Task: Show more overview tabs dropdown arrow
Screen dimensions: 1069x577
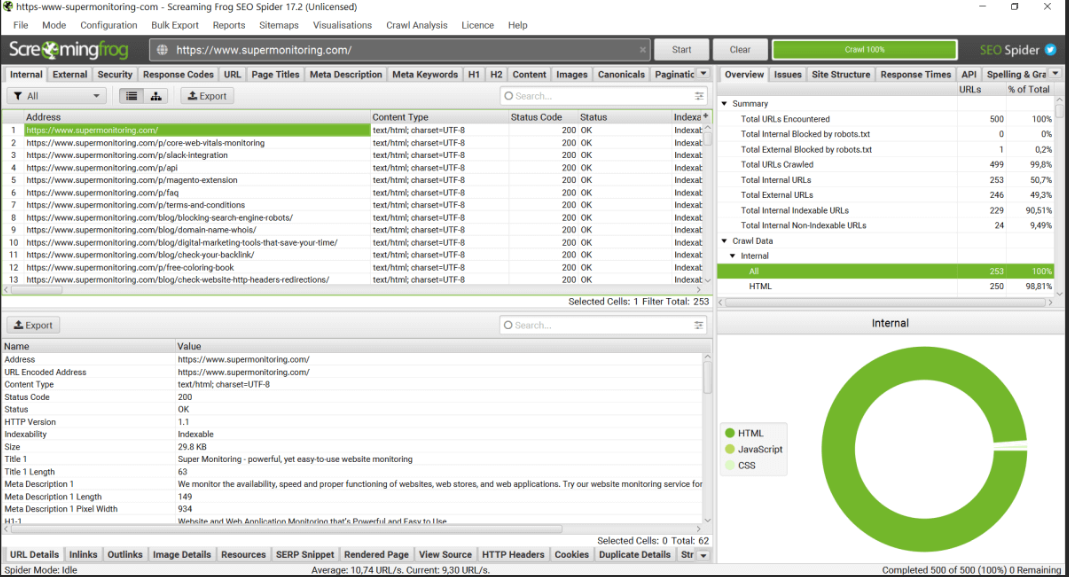Action: tap(1055, 74)
